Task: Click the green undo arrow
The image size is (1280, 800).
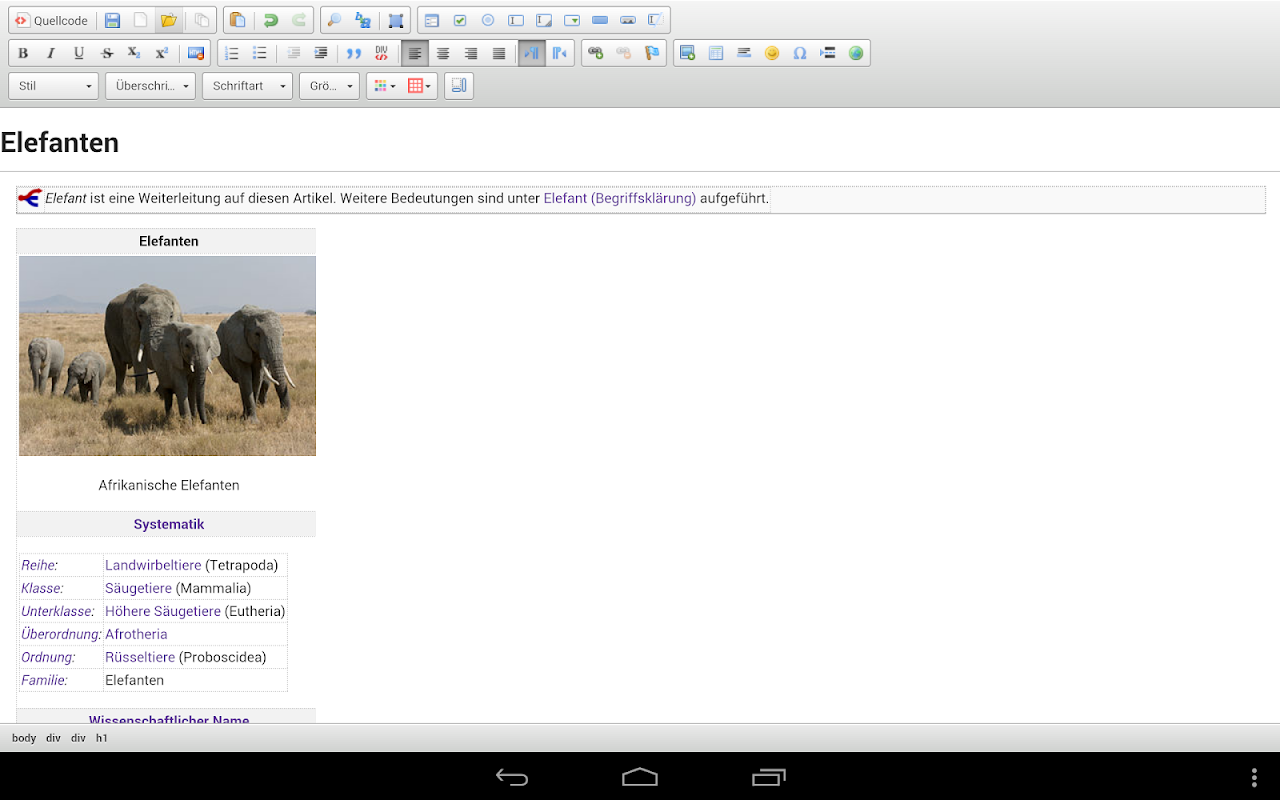Action: (x=270, y=20)
